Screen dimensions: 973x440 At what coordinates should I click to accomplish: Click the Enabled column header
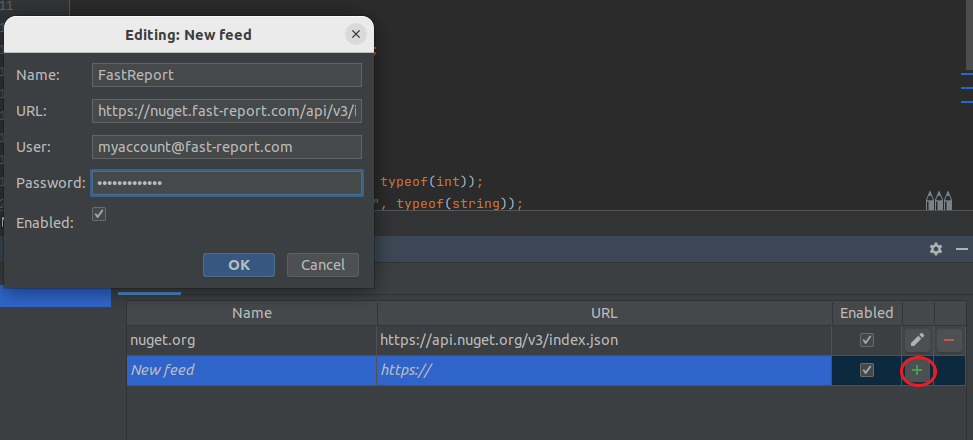[x=866, y=313]
